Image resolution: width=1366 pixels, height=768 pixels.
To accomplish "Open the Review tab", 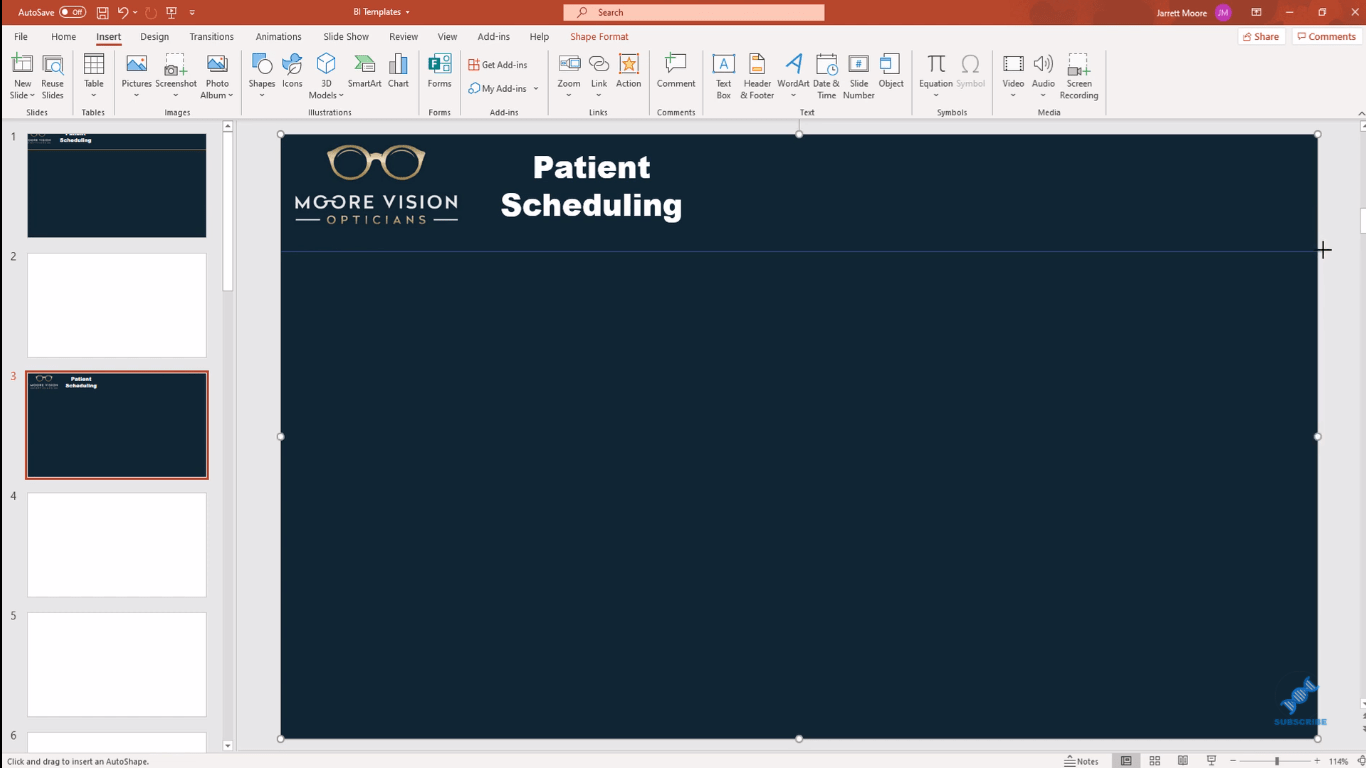I will (403, 37).
